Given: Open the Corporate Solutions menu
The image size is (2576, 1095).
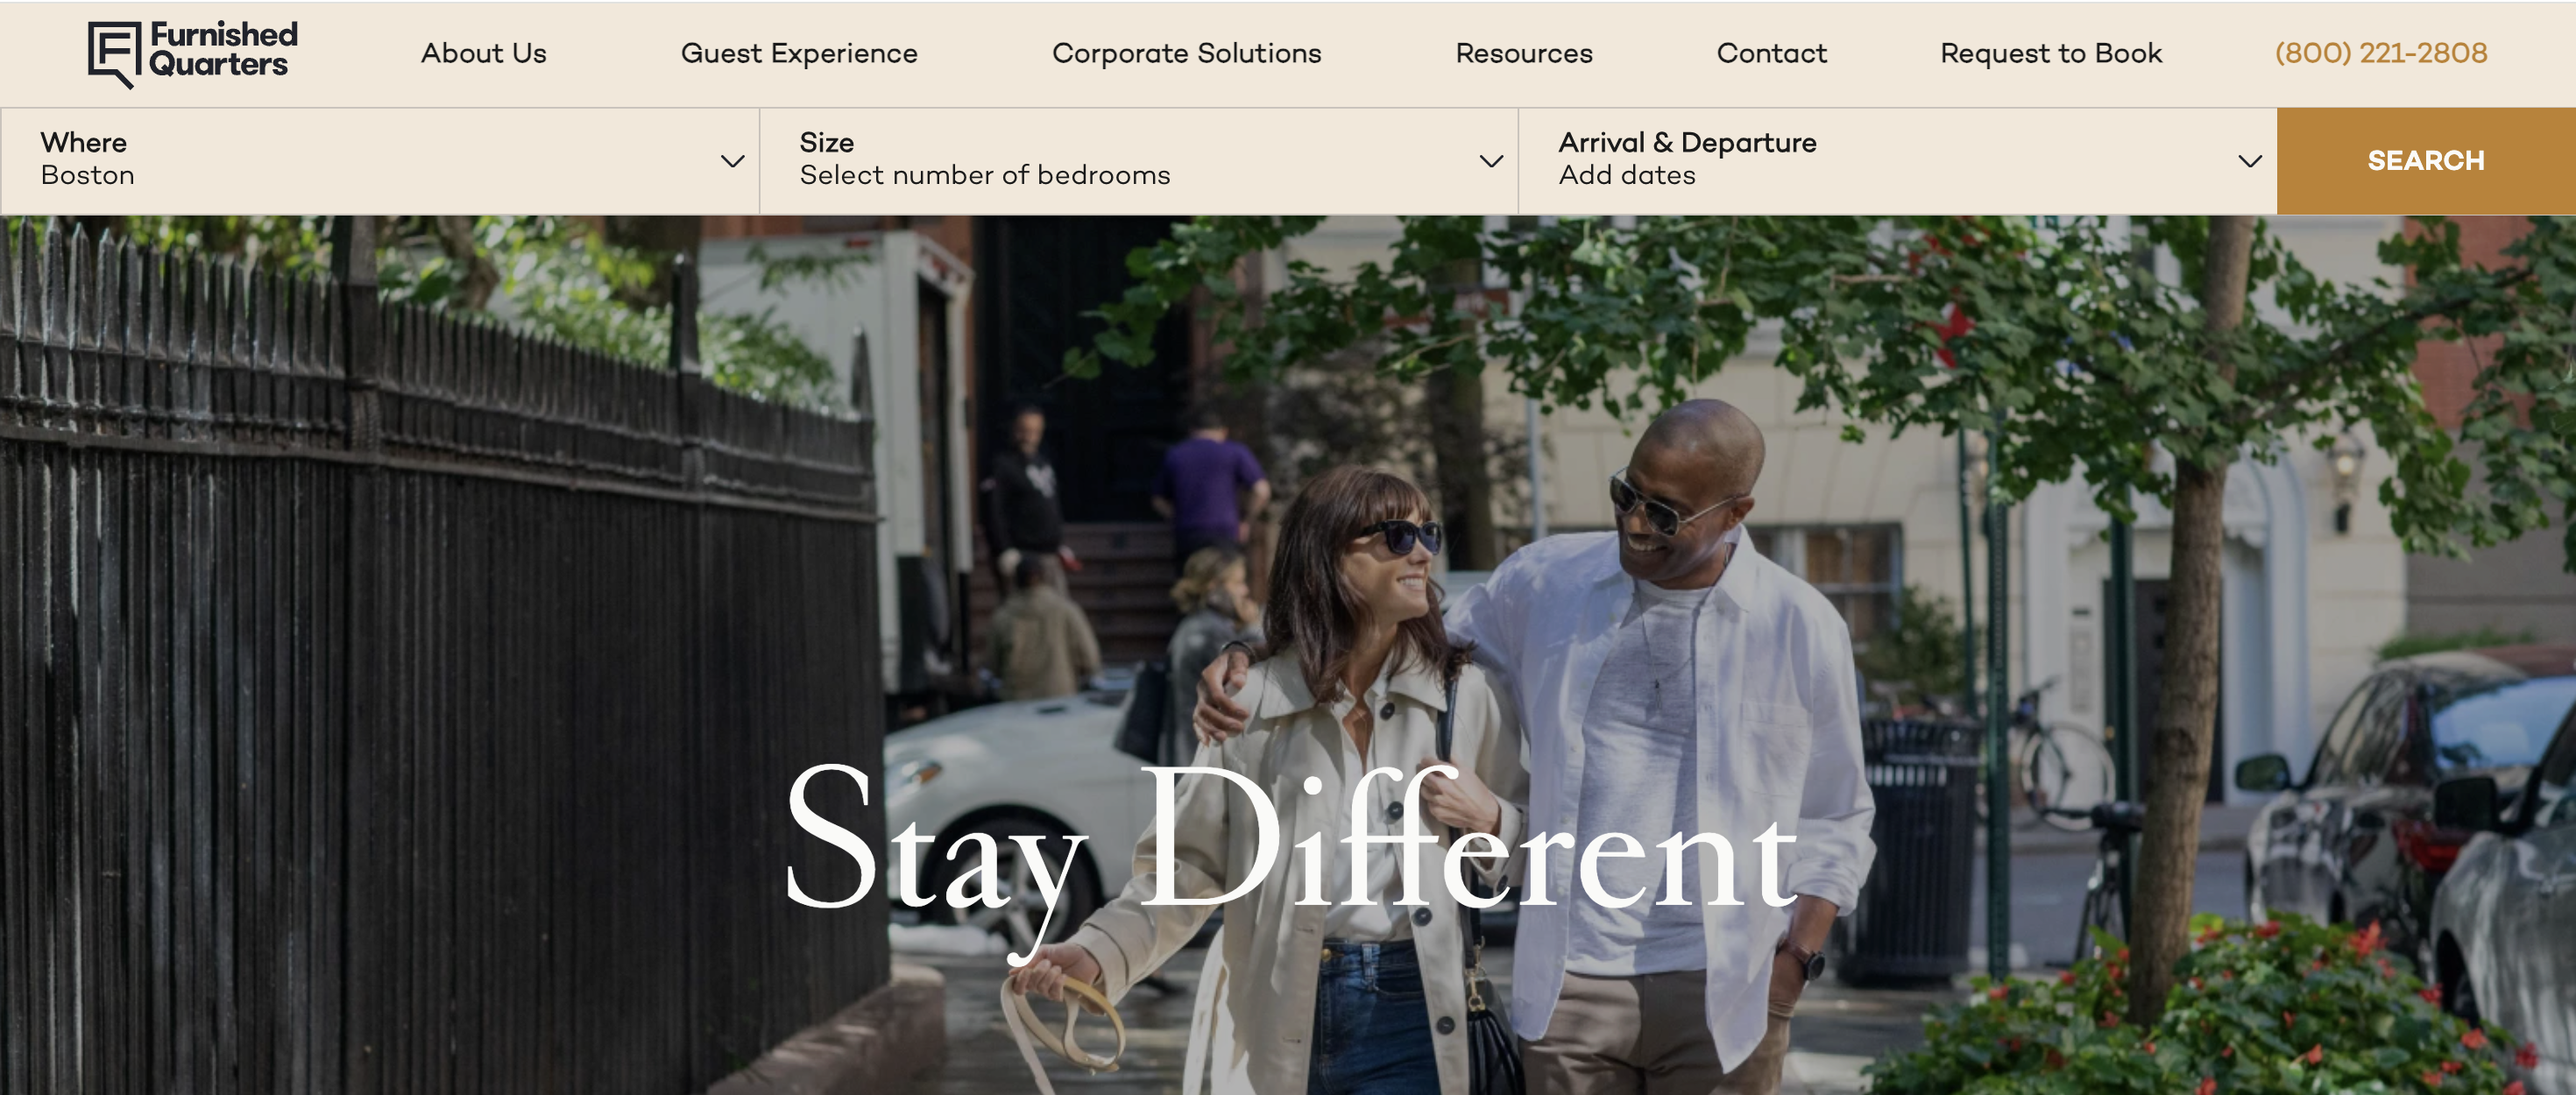Looking at the screenshot, I should click(x=1186, y=53).
